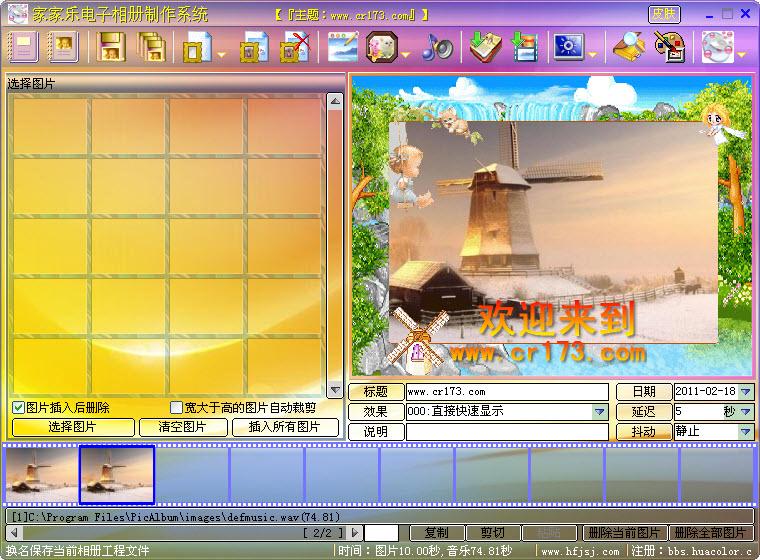Screen dimensions: 760x560
Task: Click the windmill preview image
Action: coord(553,232)
